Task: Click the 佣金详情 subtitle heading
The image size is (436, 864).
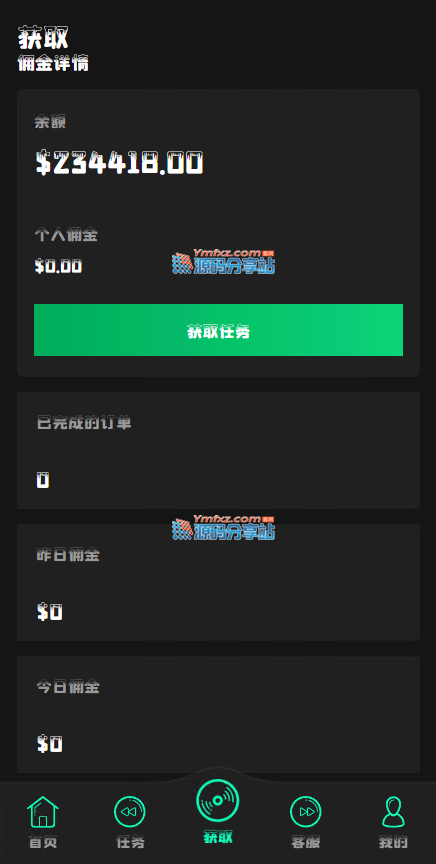Action: (53, 63)
